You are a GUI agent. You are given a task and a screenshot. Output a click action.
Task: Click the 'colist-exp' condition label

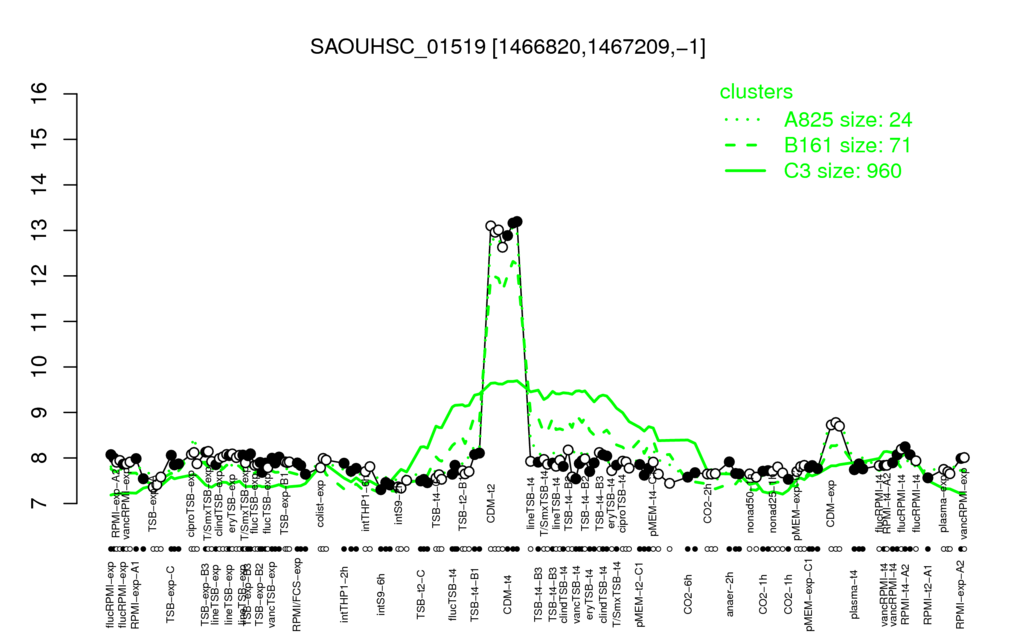[x=321, y=505]
